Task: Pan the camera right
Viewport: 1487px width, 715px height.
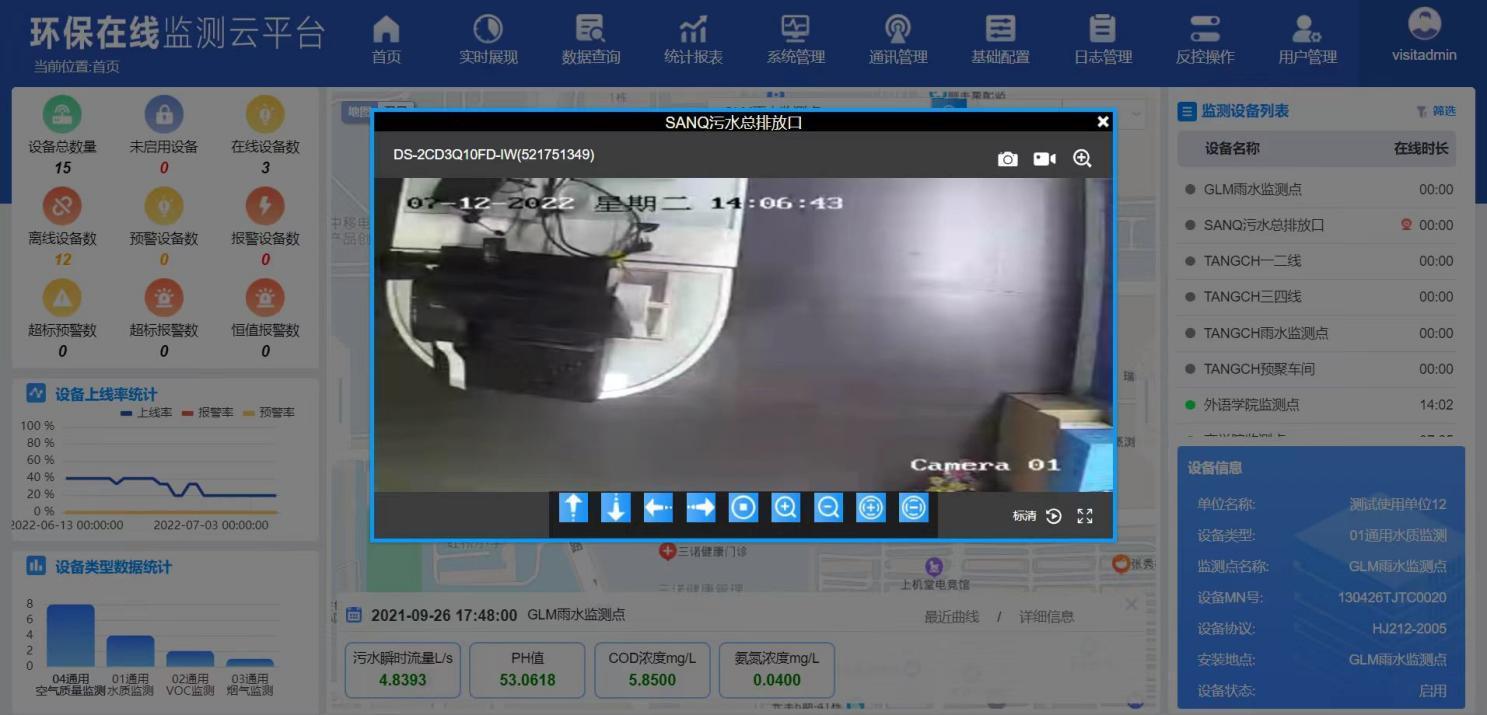Action: (x=701, y=508)
